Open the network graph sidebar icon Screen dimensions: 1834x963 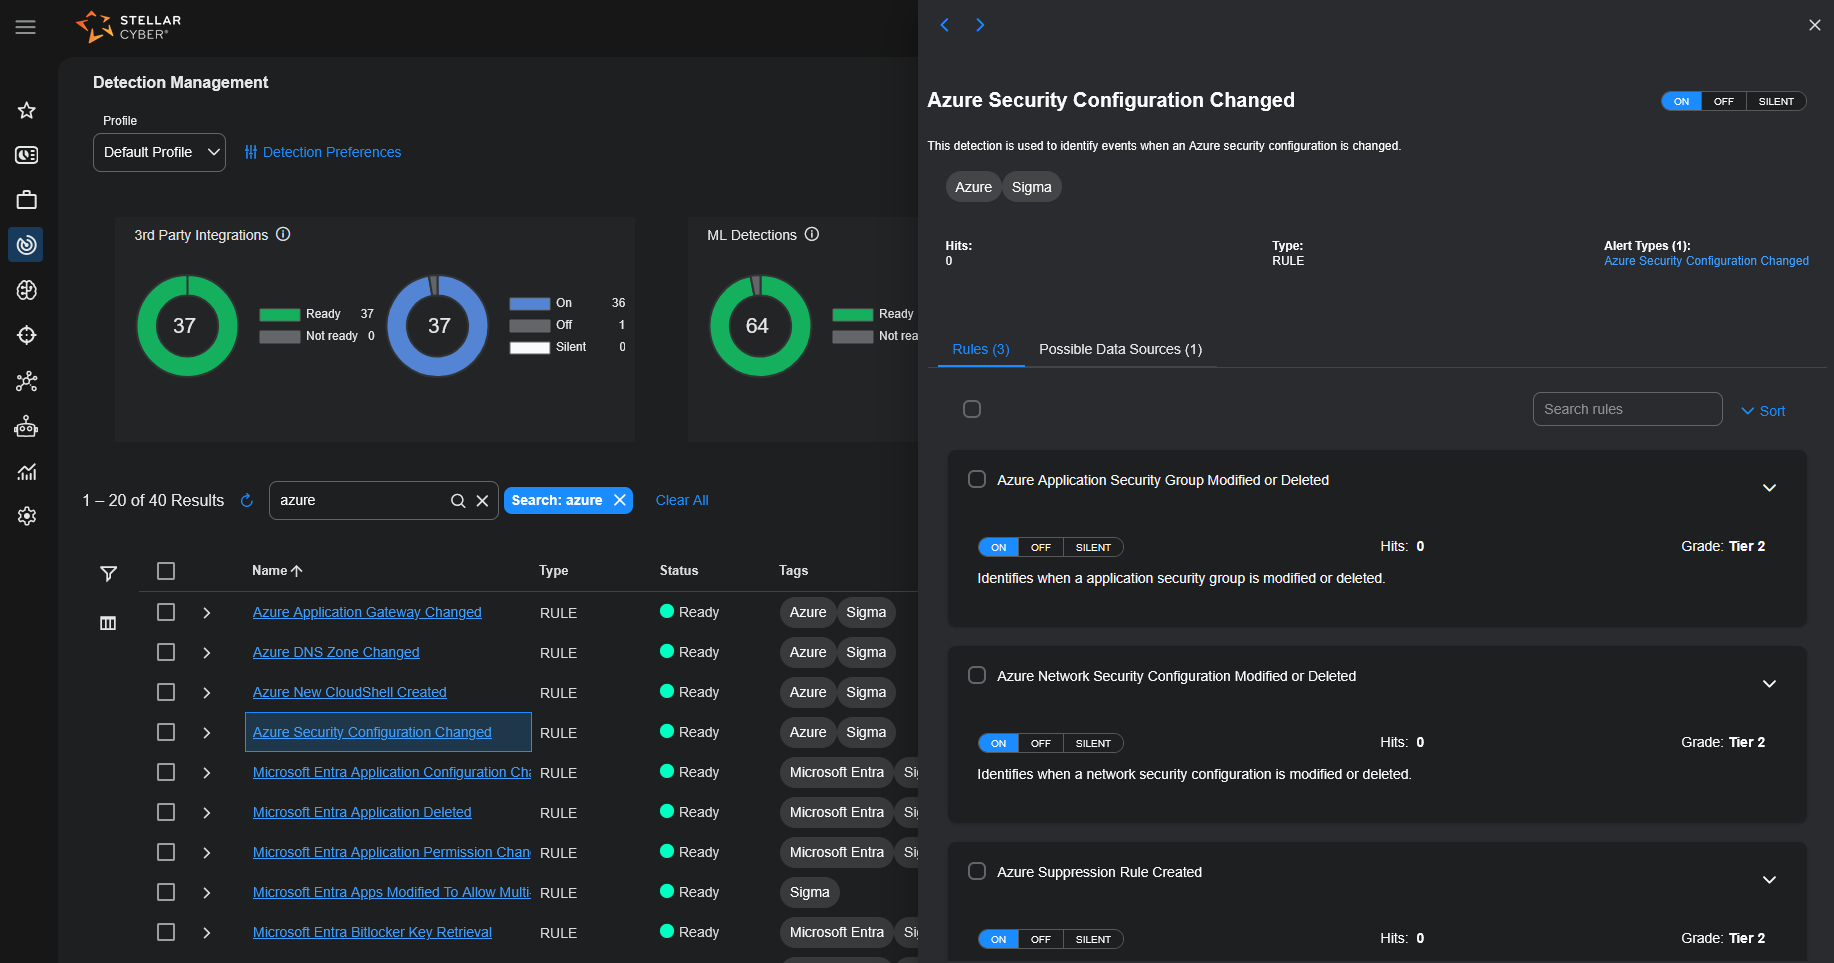[x=27, y=381]
